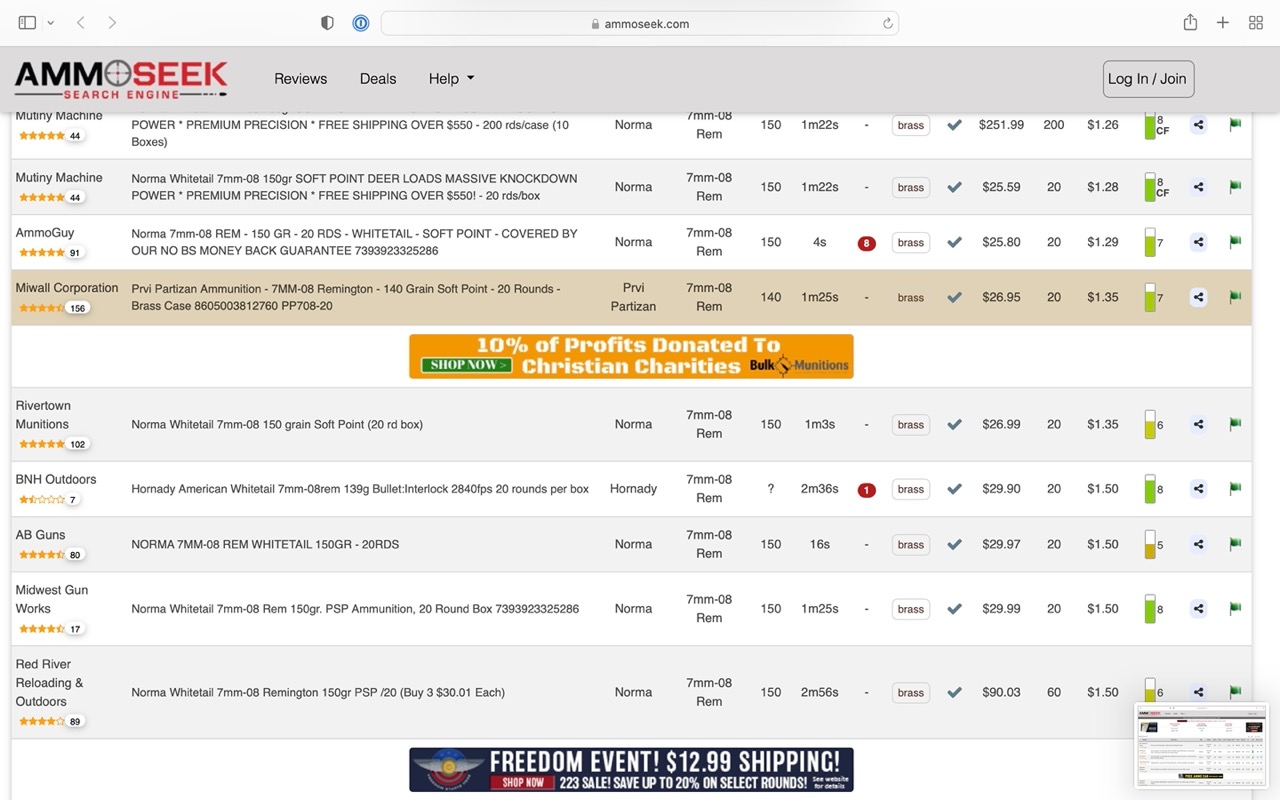This screenshot has width=1280, height=800.
Task: Flag the BNH Outdoors listing
Action: 1235,488
